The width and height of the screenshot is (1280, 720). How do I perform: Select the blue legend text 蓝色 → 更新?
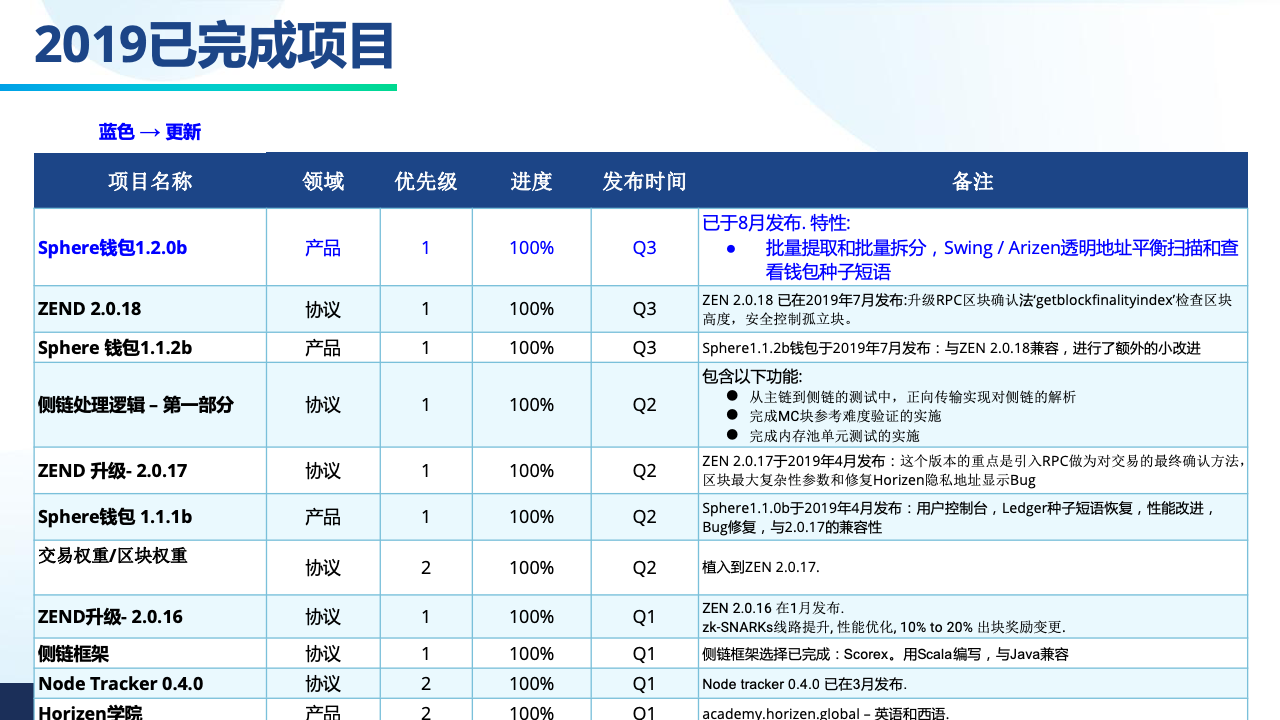pos(150,132)
